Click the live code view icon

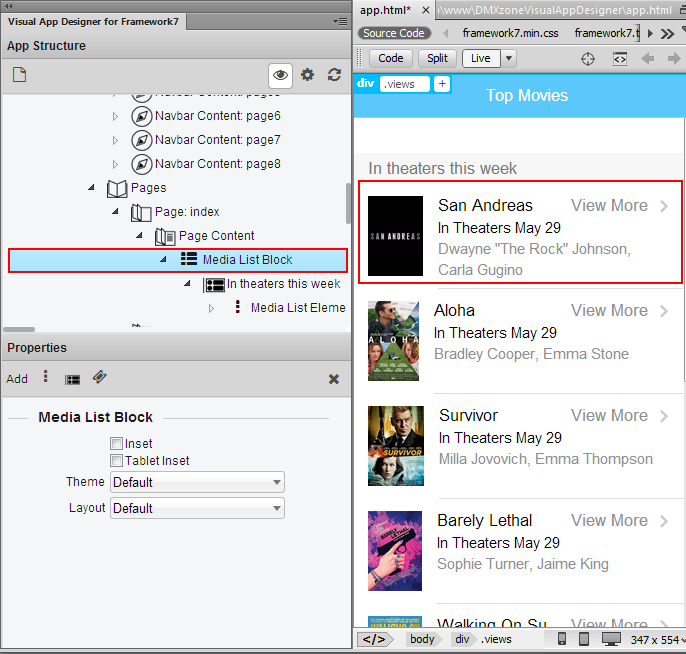coord(620,59)
